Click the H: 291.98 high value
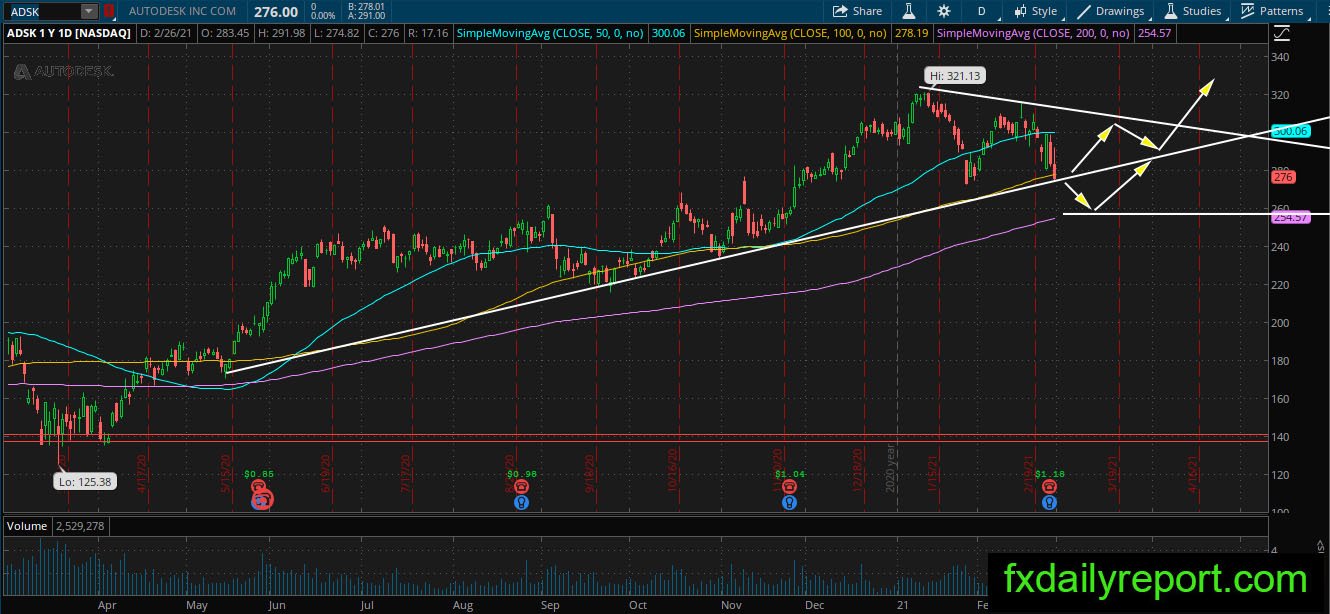 [x=281, y=34]
